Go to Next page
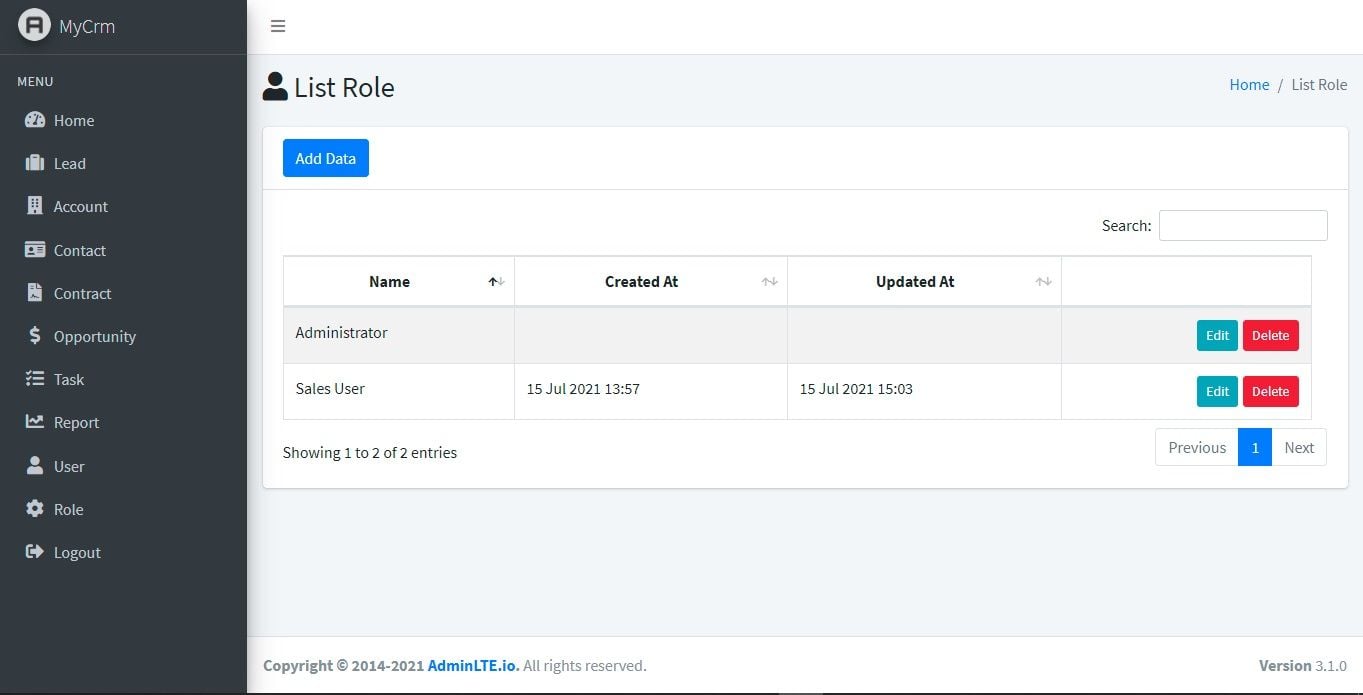1363x695 pixels. pos(1299,447)
